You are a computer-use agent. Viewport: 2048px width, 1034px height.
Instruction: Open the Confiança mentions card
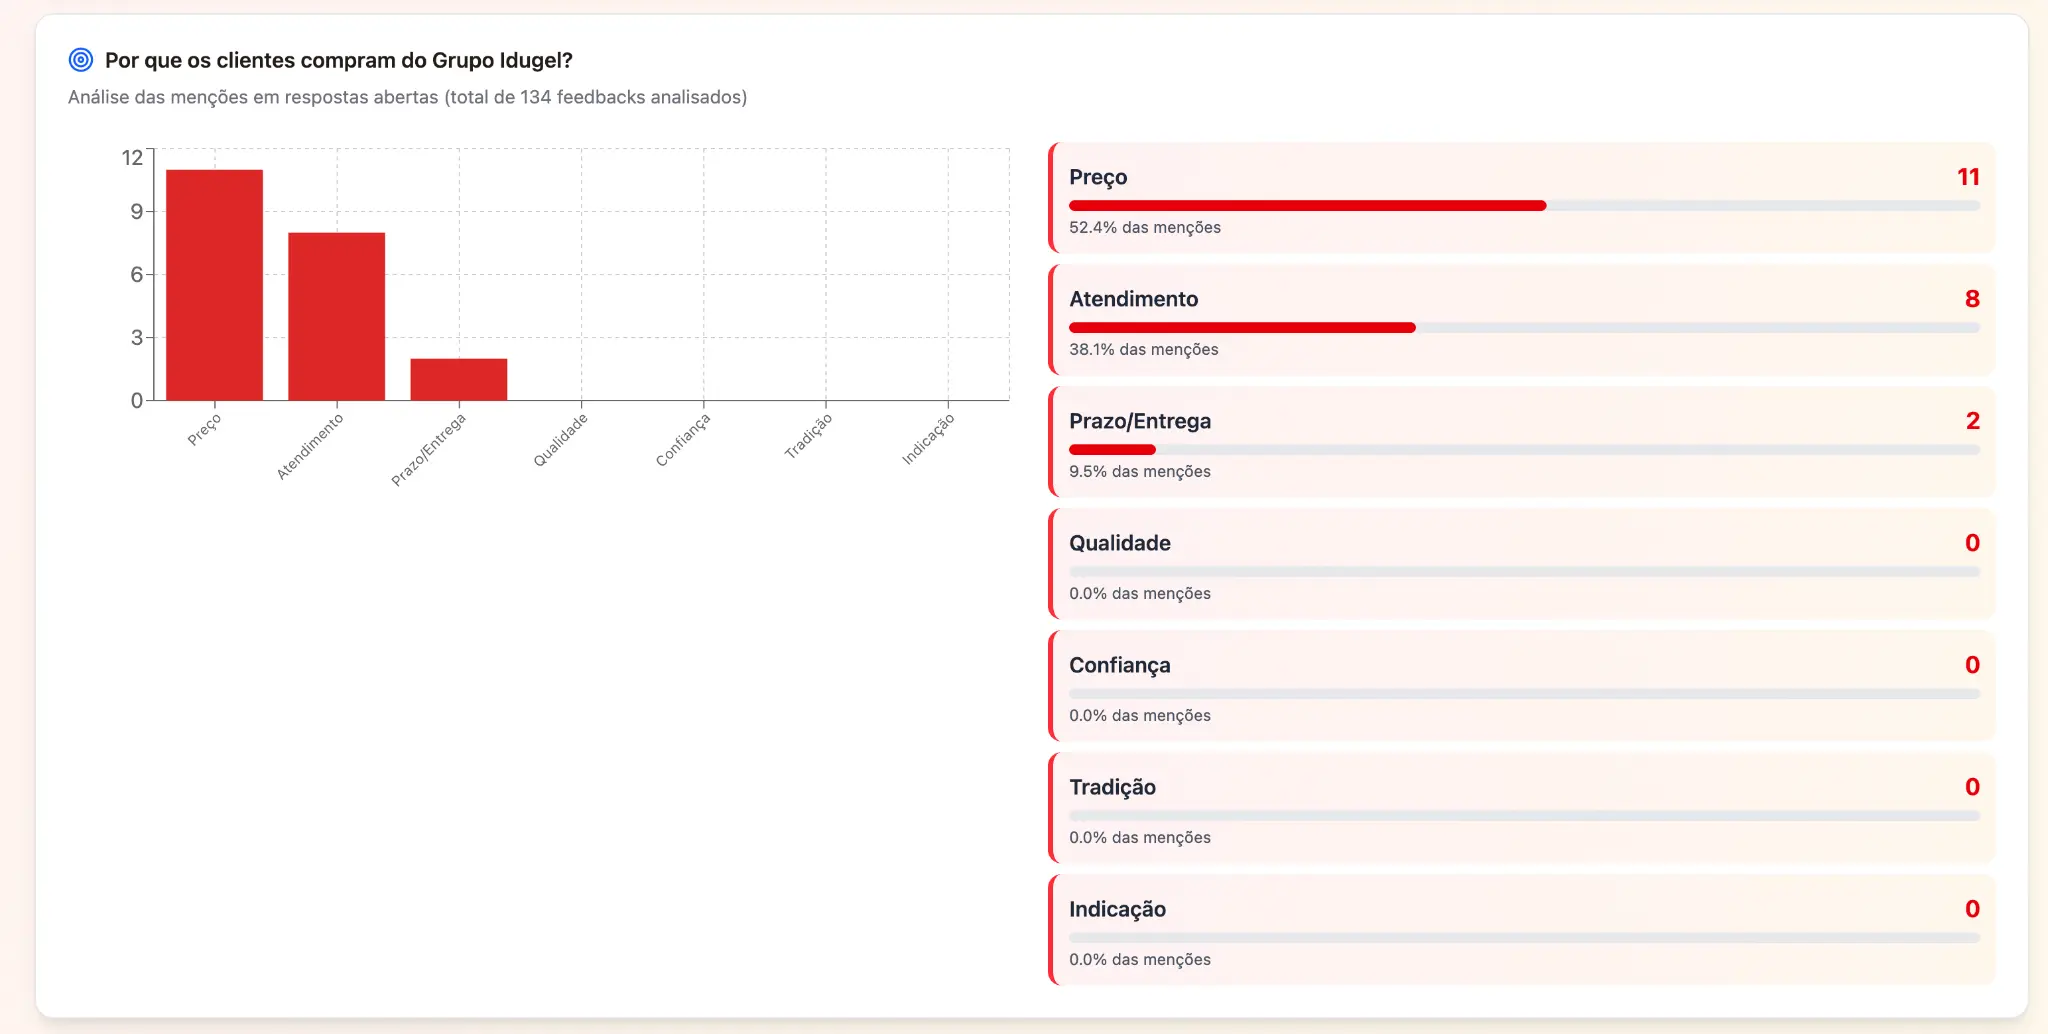point(1520,685)
